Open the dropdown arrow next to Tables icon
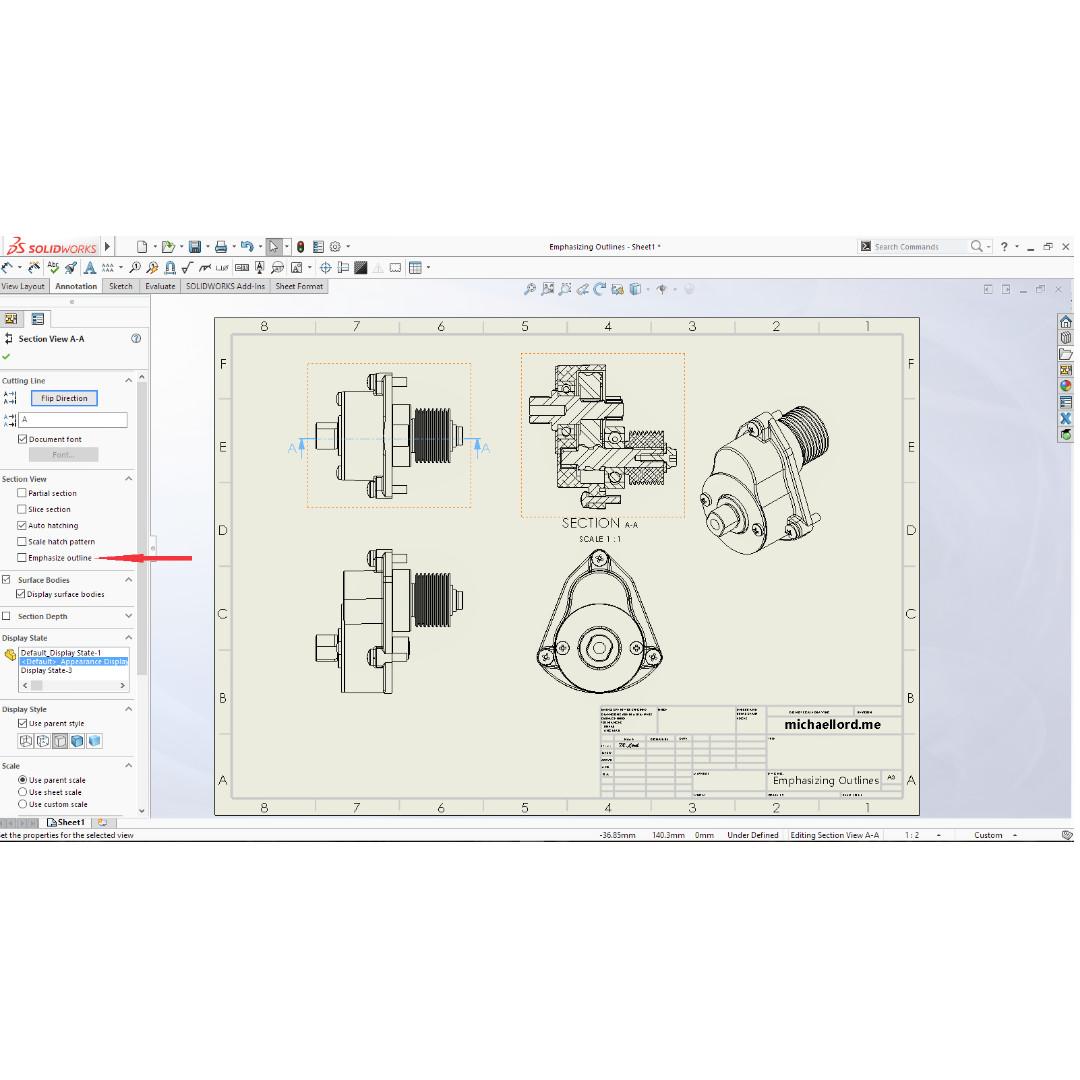 428,267
